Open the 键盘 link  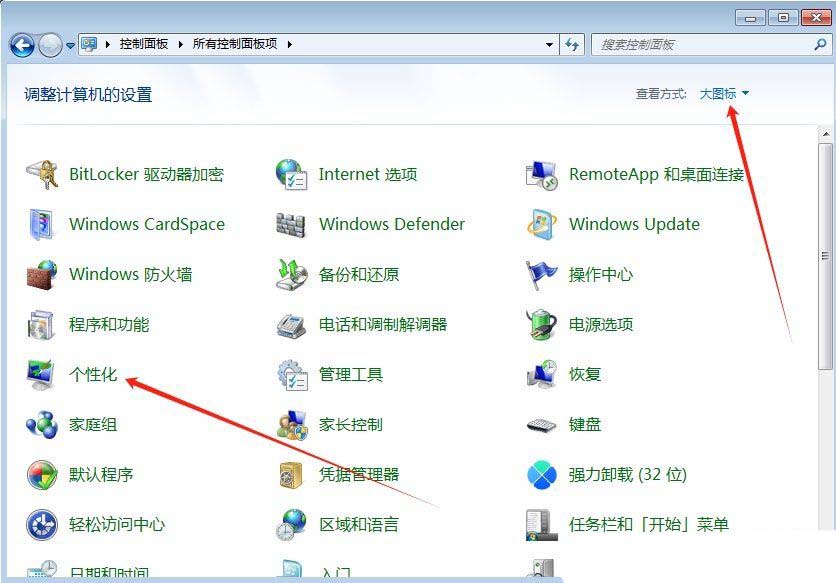(x=585, y=425)
